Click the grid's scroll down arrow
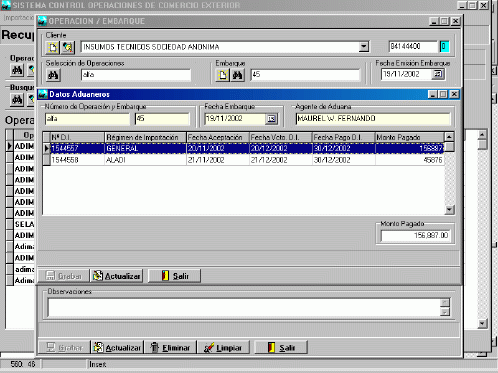This screenshot has height=373, width=498. (449, 210)
